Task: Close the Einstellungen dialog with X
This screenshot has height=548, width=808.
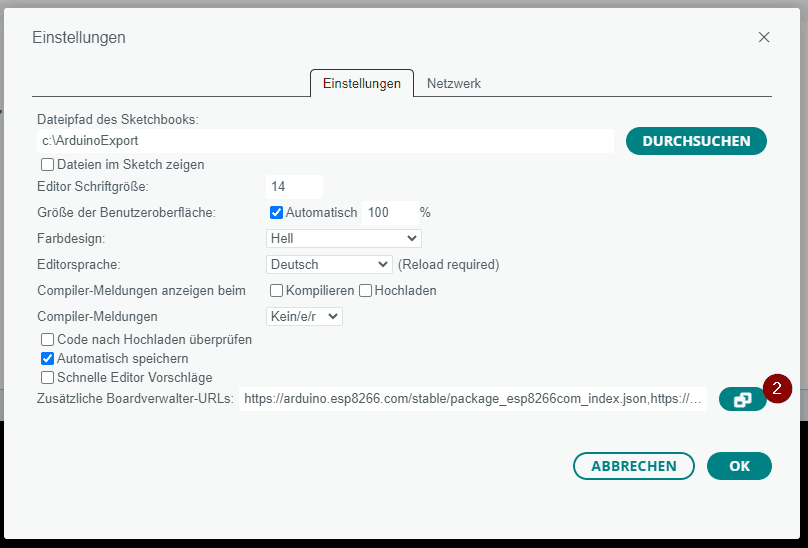Action: [x=764, y=37]
